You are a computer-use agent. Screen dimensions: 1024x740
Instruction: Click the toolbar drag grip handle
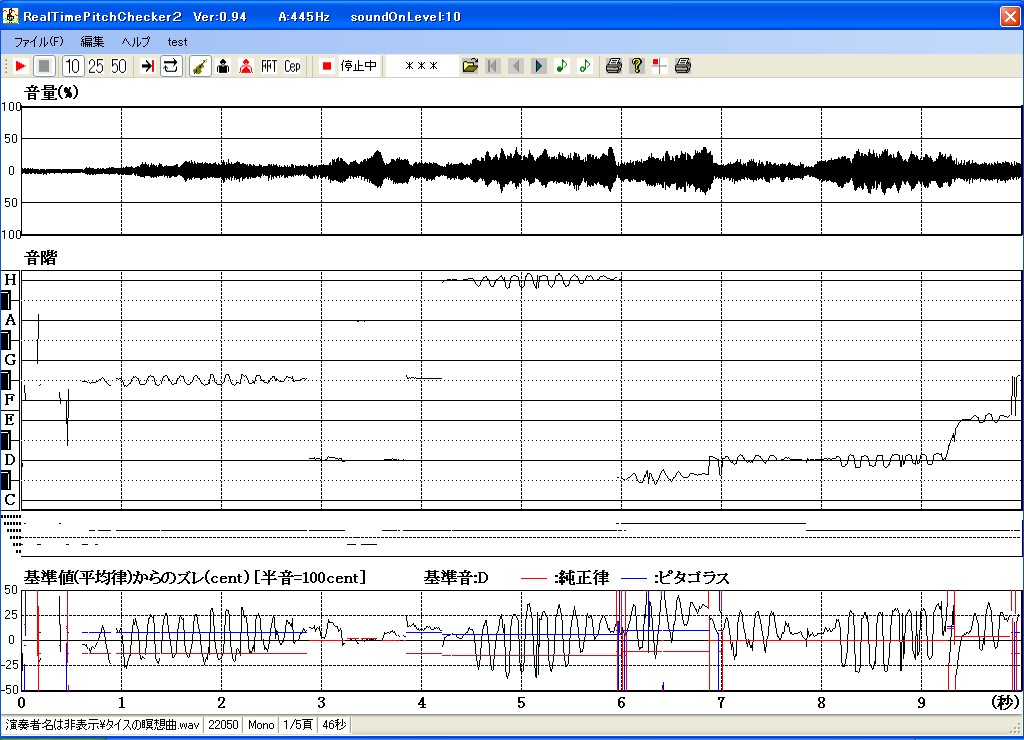6,66
